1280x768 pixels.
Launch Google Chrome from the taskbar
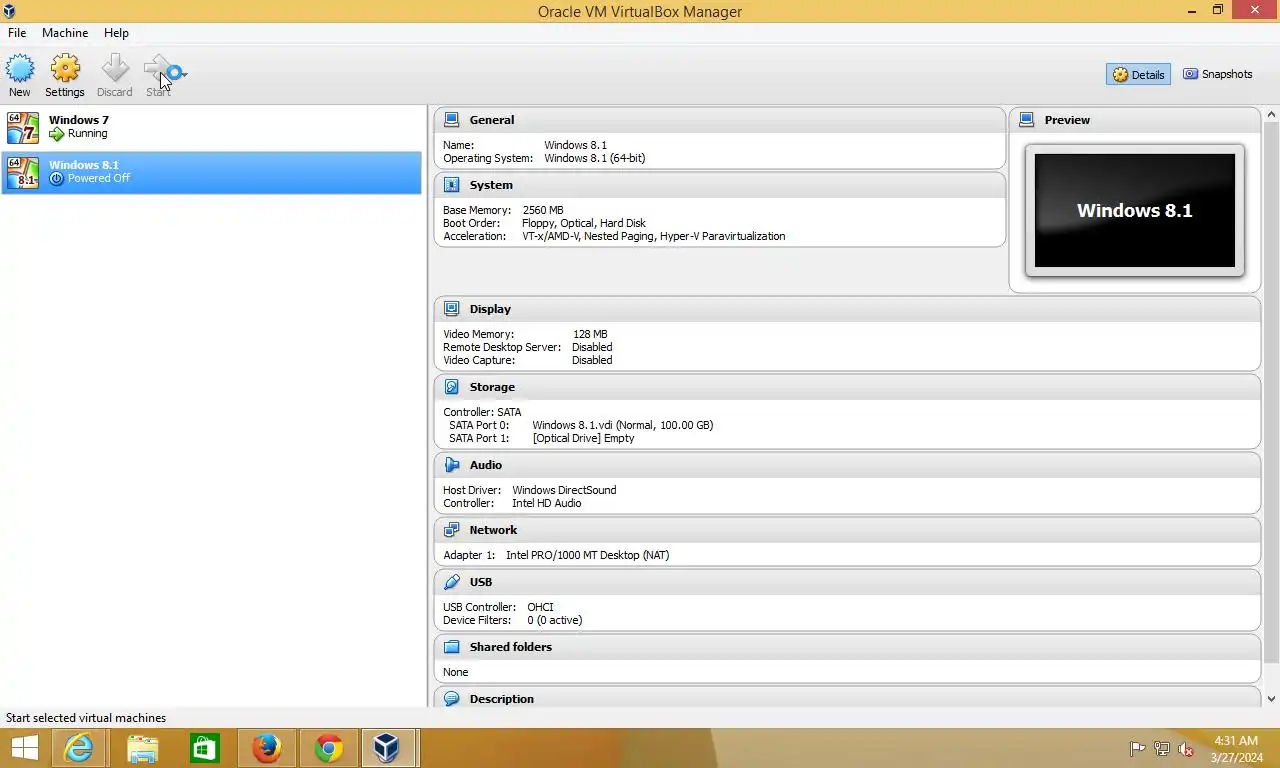point(329,748)
